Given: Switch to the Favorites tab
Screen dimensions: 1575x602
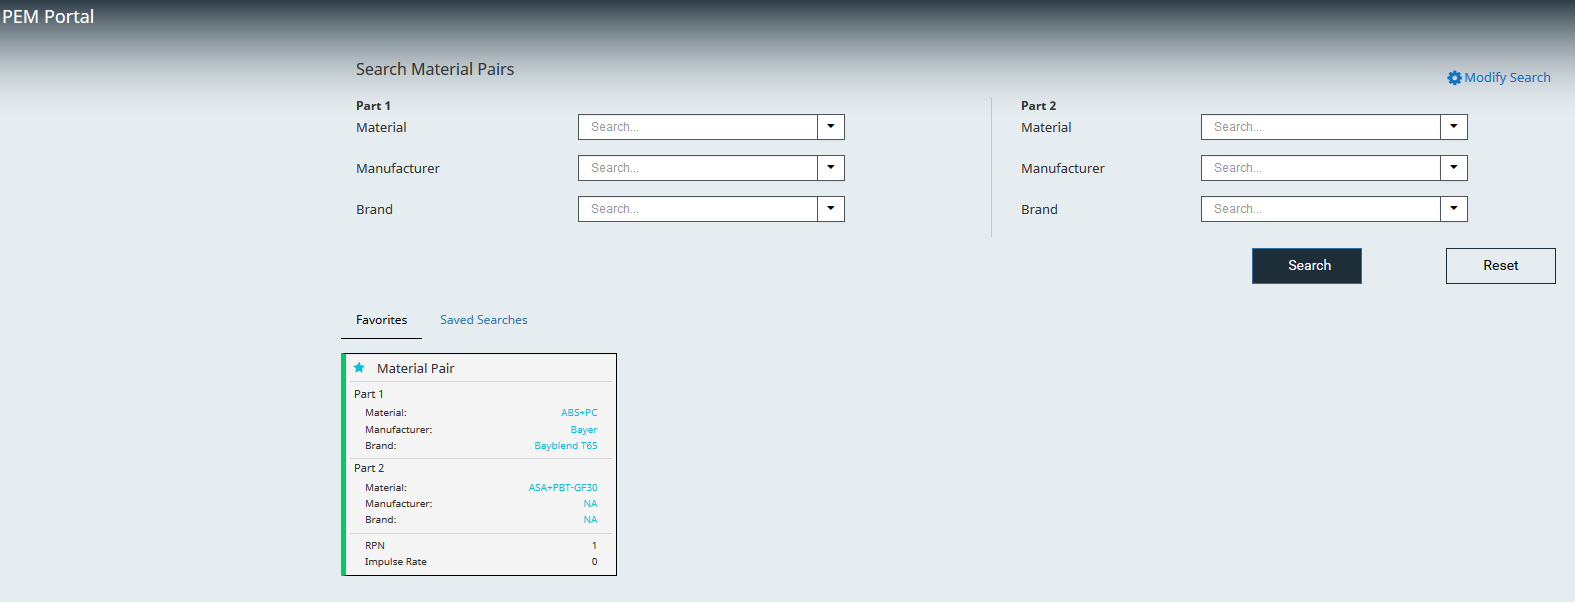Looking at the screenshot, I should 382,320.
